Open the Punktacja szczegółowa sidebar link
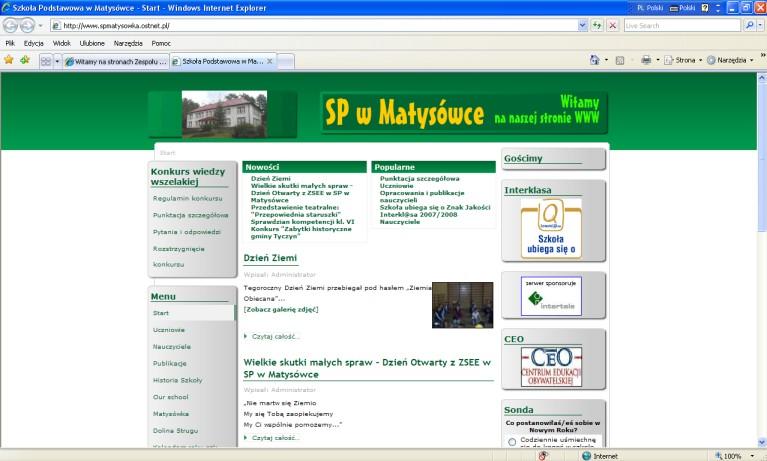The height and width of the screenshot is (461, 767). click(x=190, y=215)
